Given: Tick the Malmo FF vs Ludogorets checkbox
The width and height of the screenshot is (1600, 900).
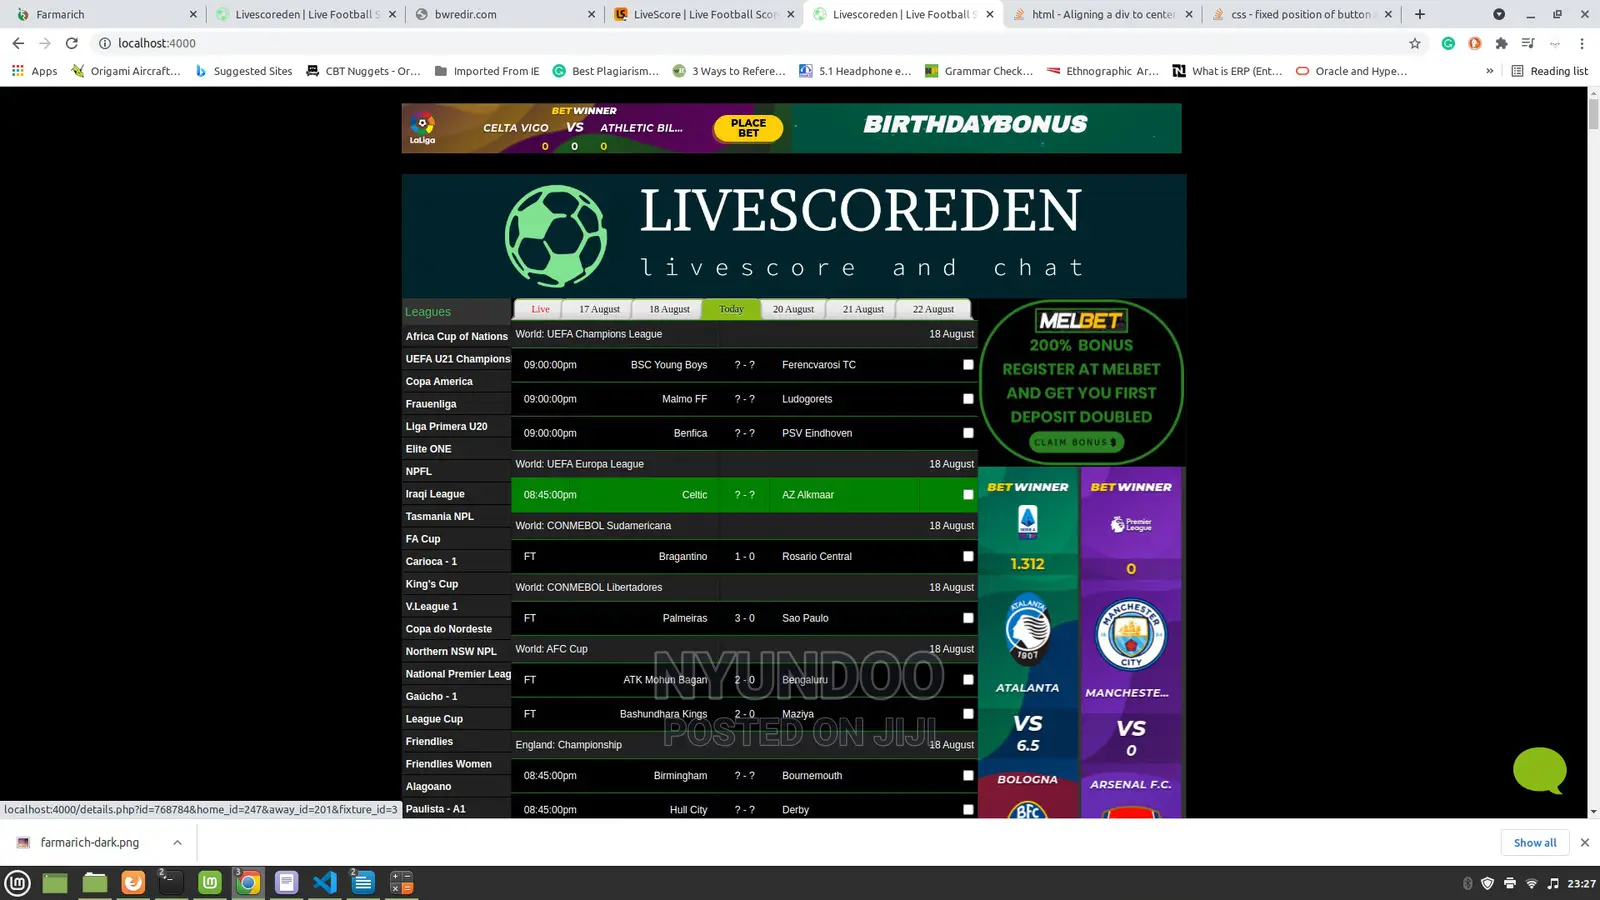Looking at the screenshot, I should pos(968,399).
